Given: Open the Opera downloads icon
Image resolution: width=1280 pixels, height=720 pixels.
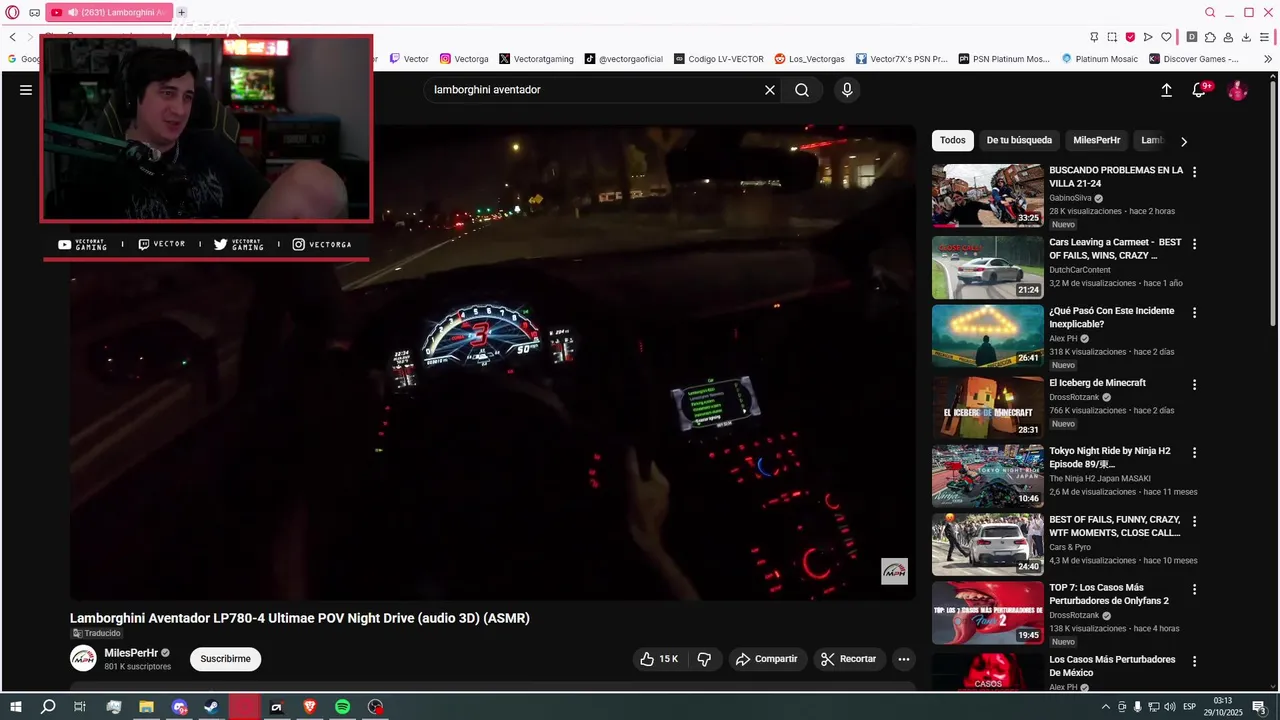Looking at the screenshot, I should pyautogui.click(x=1246, y=37).
